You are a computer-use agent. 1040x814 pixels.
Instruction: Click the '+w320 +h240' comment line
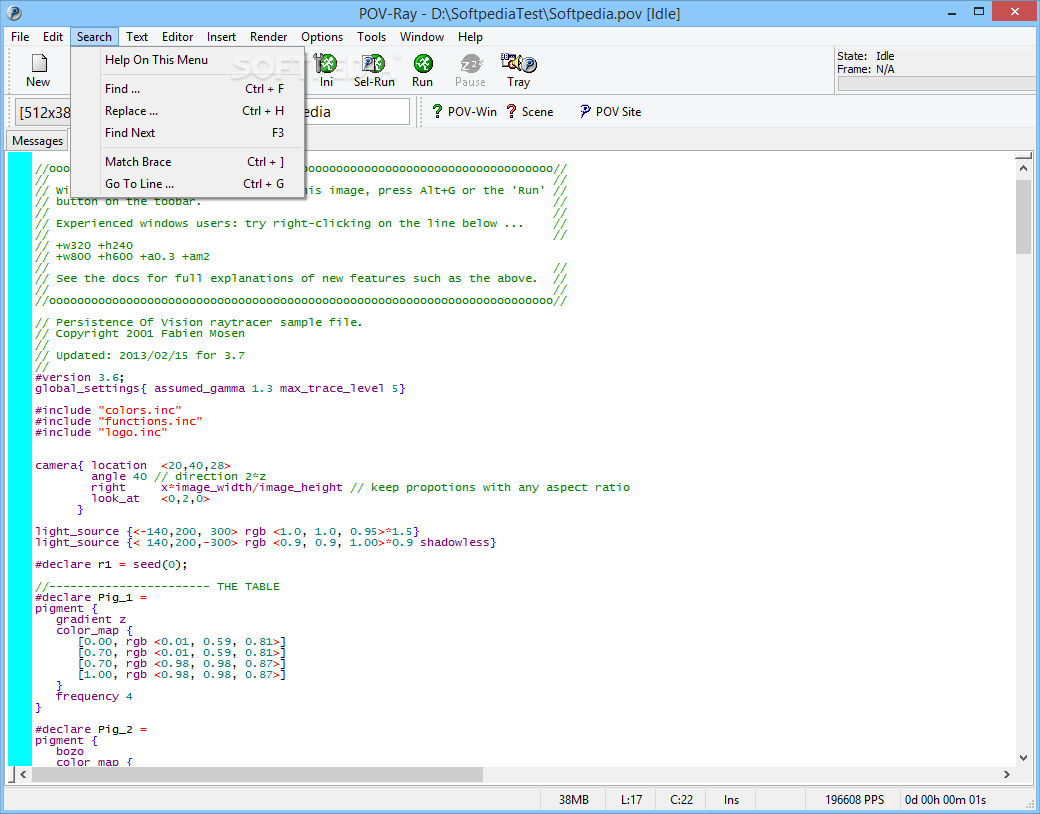pyautogui.click(x=84, y=245)
